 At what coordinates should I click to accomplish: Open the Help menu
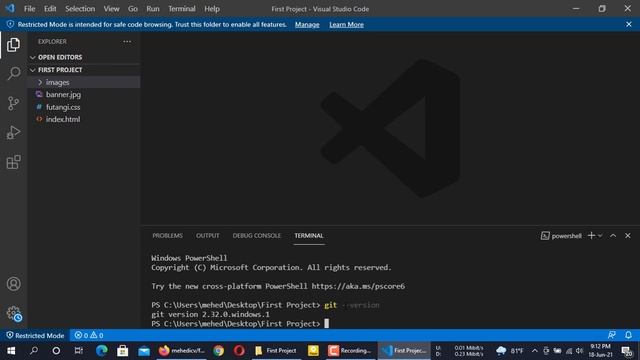coord(212,9)
